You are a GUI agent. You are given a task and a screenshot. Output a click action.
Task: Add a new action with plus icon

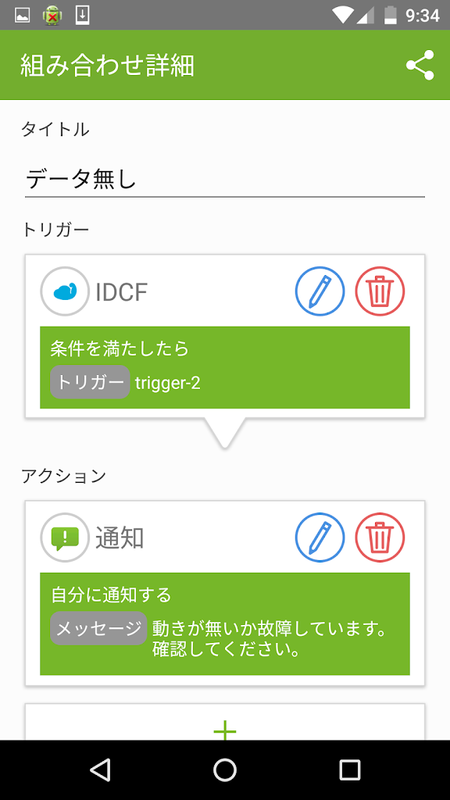pos(225,731)
